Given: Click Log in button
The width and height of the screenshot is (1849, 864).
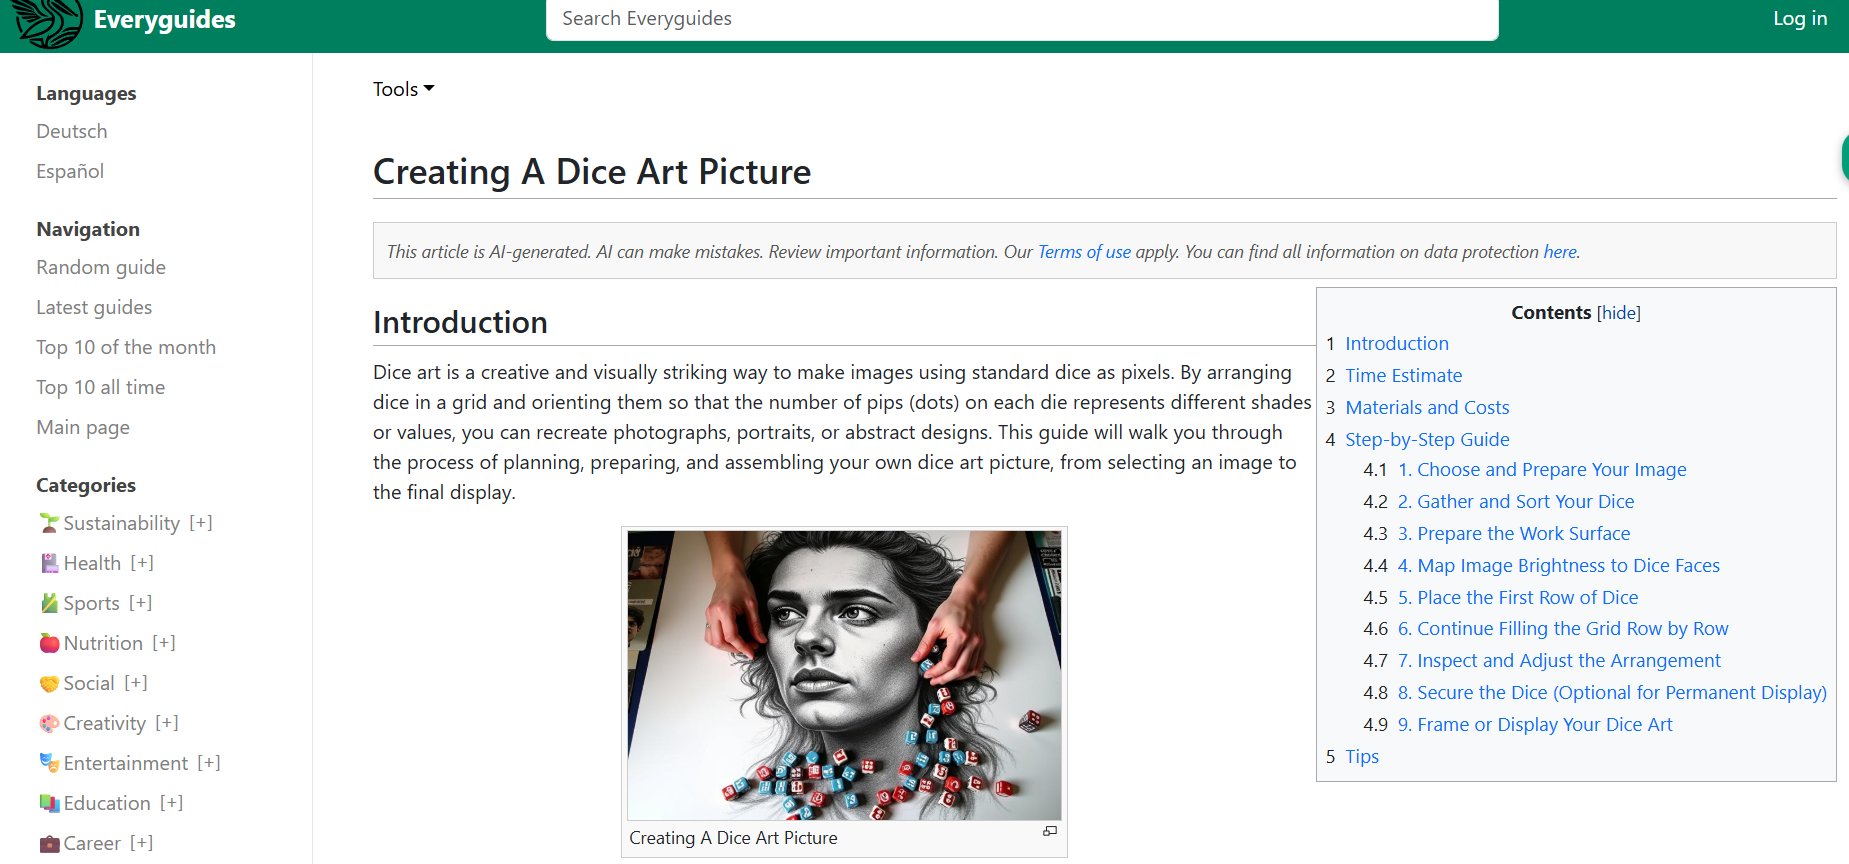Looking at the screenshot, I should 1799,18.
